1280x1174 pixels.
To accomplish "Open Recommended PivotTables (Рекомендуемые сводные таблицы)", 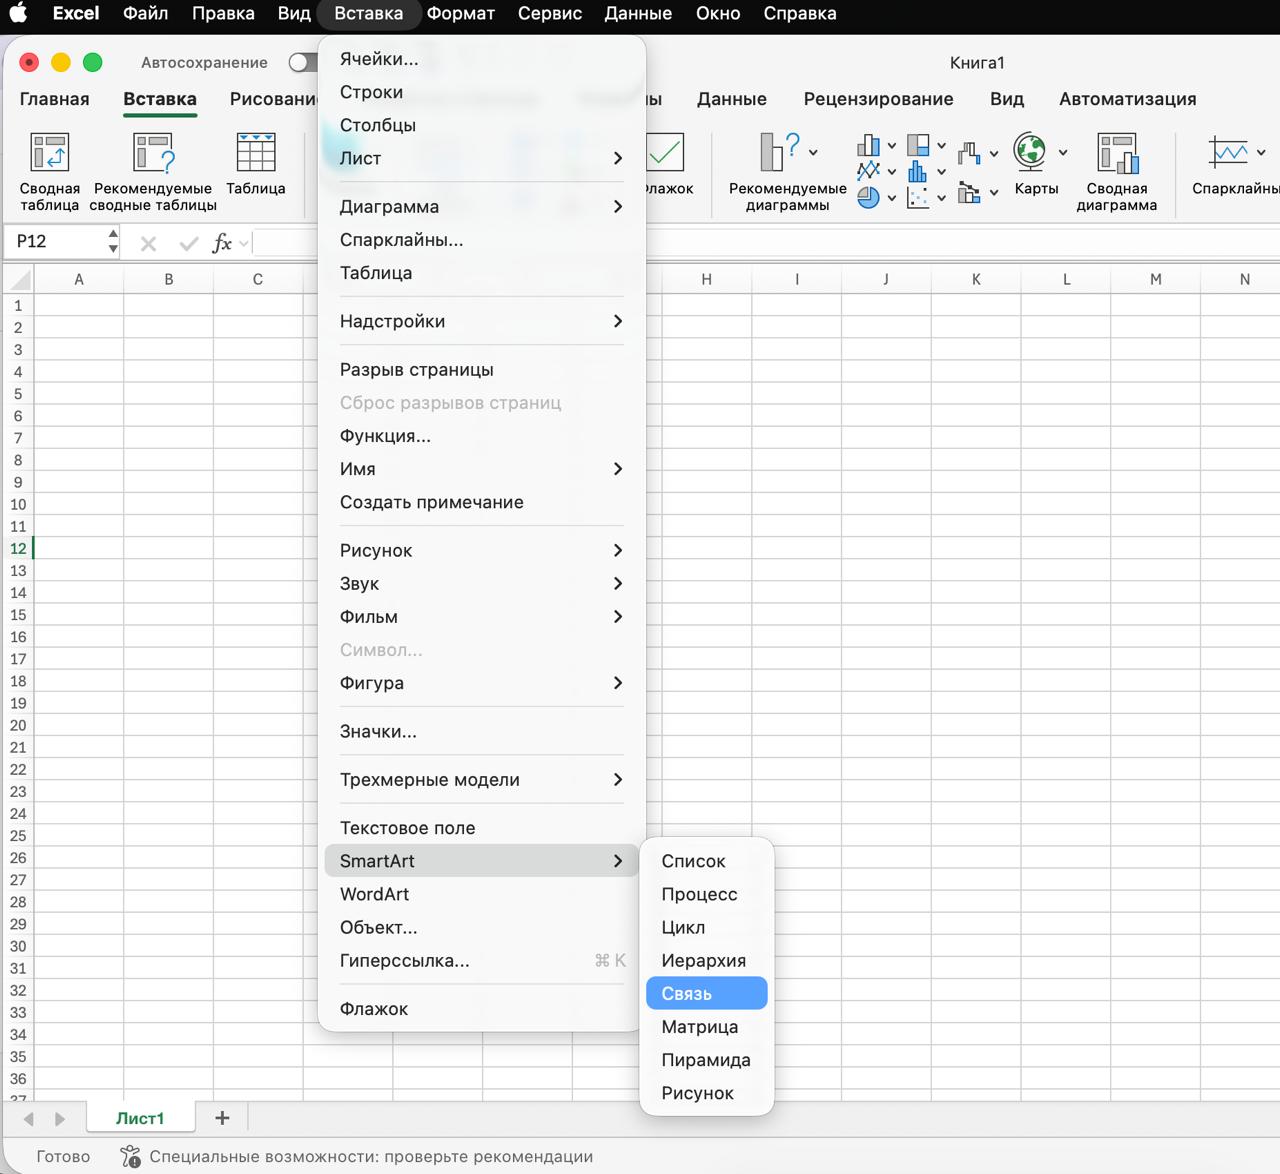I will (x=153, y=154).
